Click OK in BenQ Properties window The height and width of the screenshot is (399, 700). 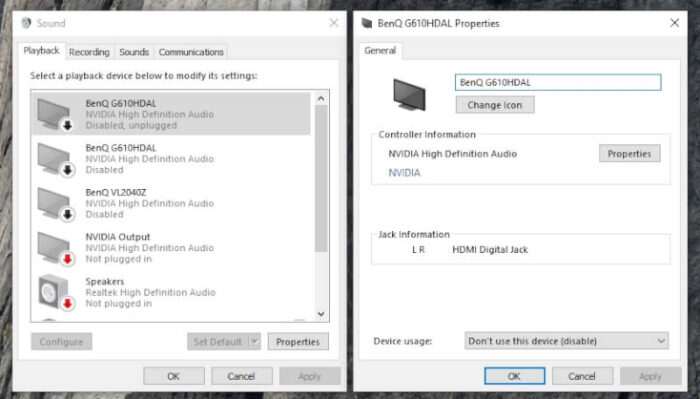[x=514, y=376]
